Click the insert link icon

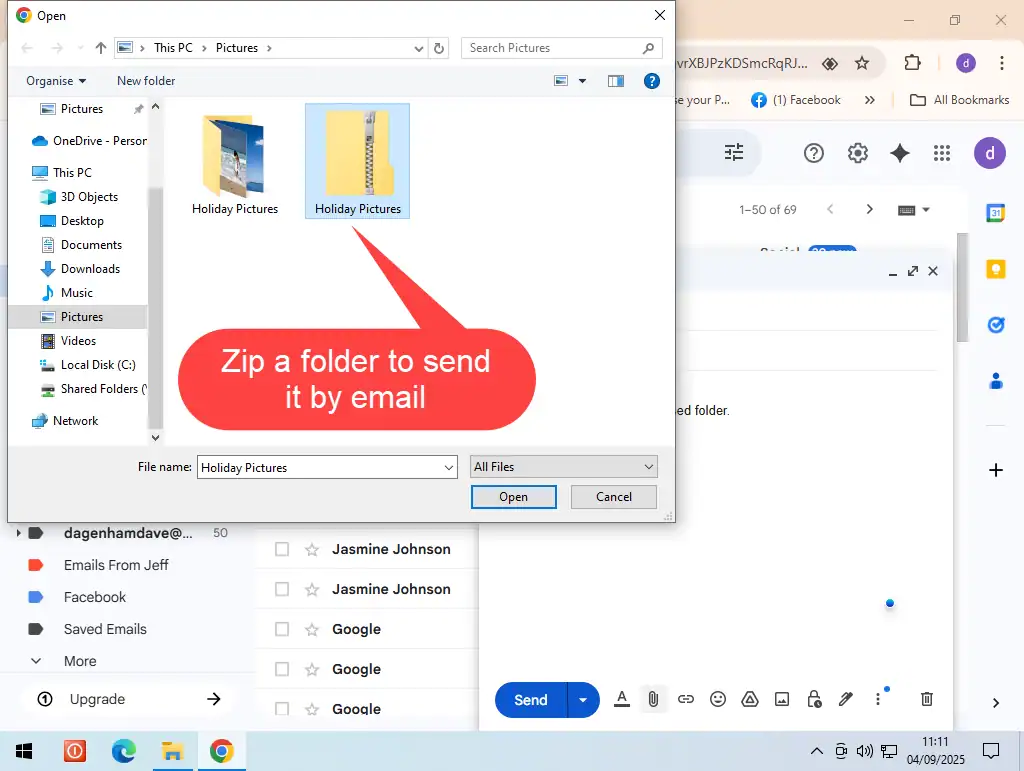pyautogui.click(x=685, y=700)
